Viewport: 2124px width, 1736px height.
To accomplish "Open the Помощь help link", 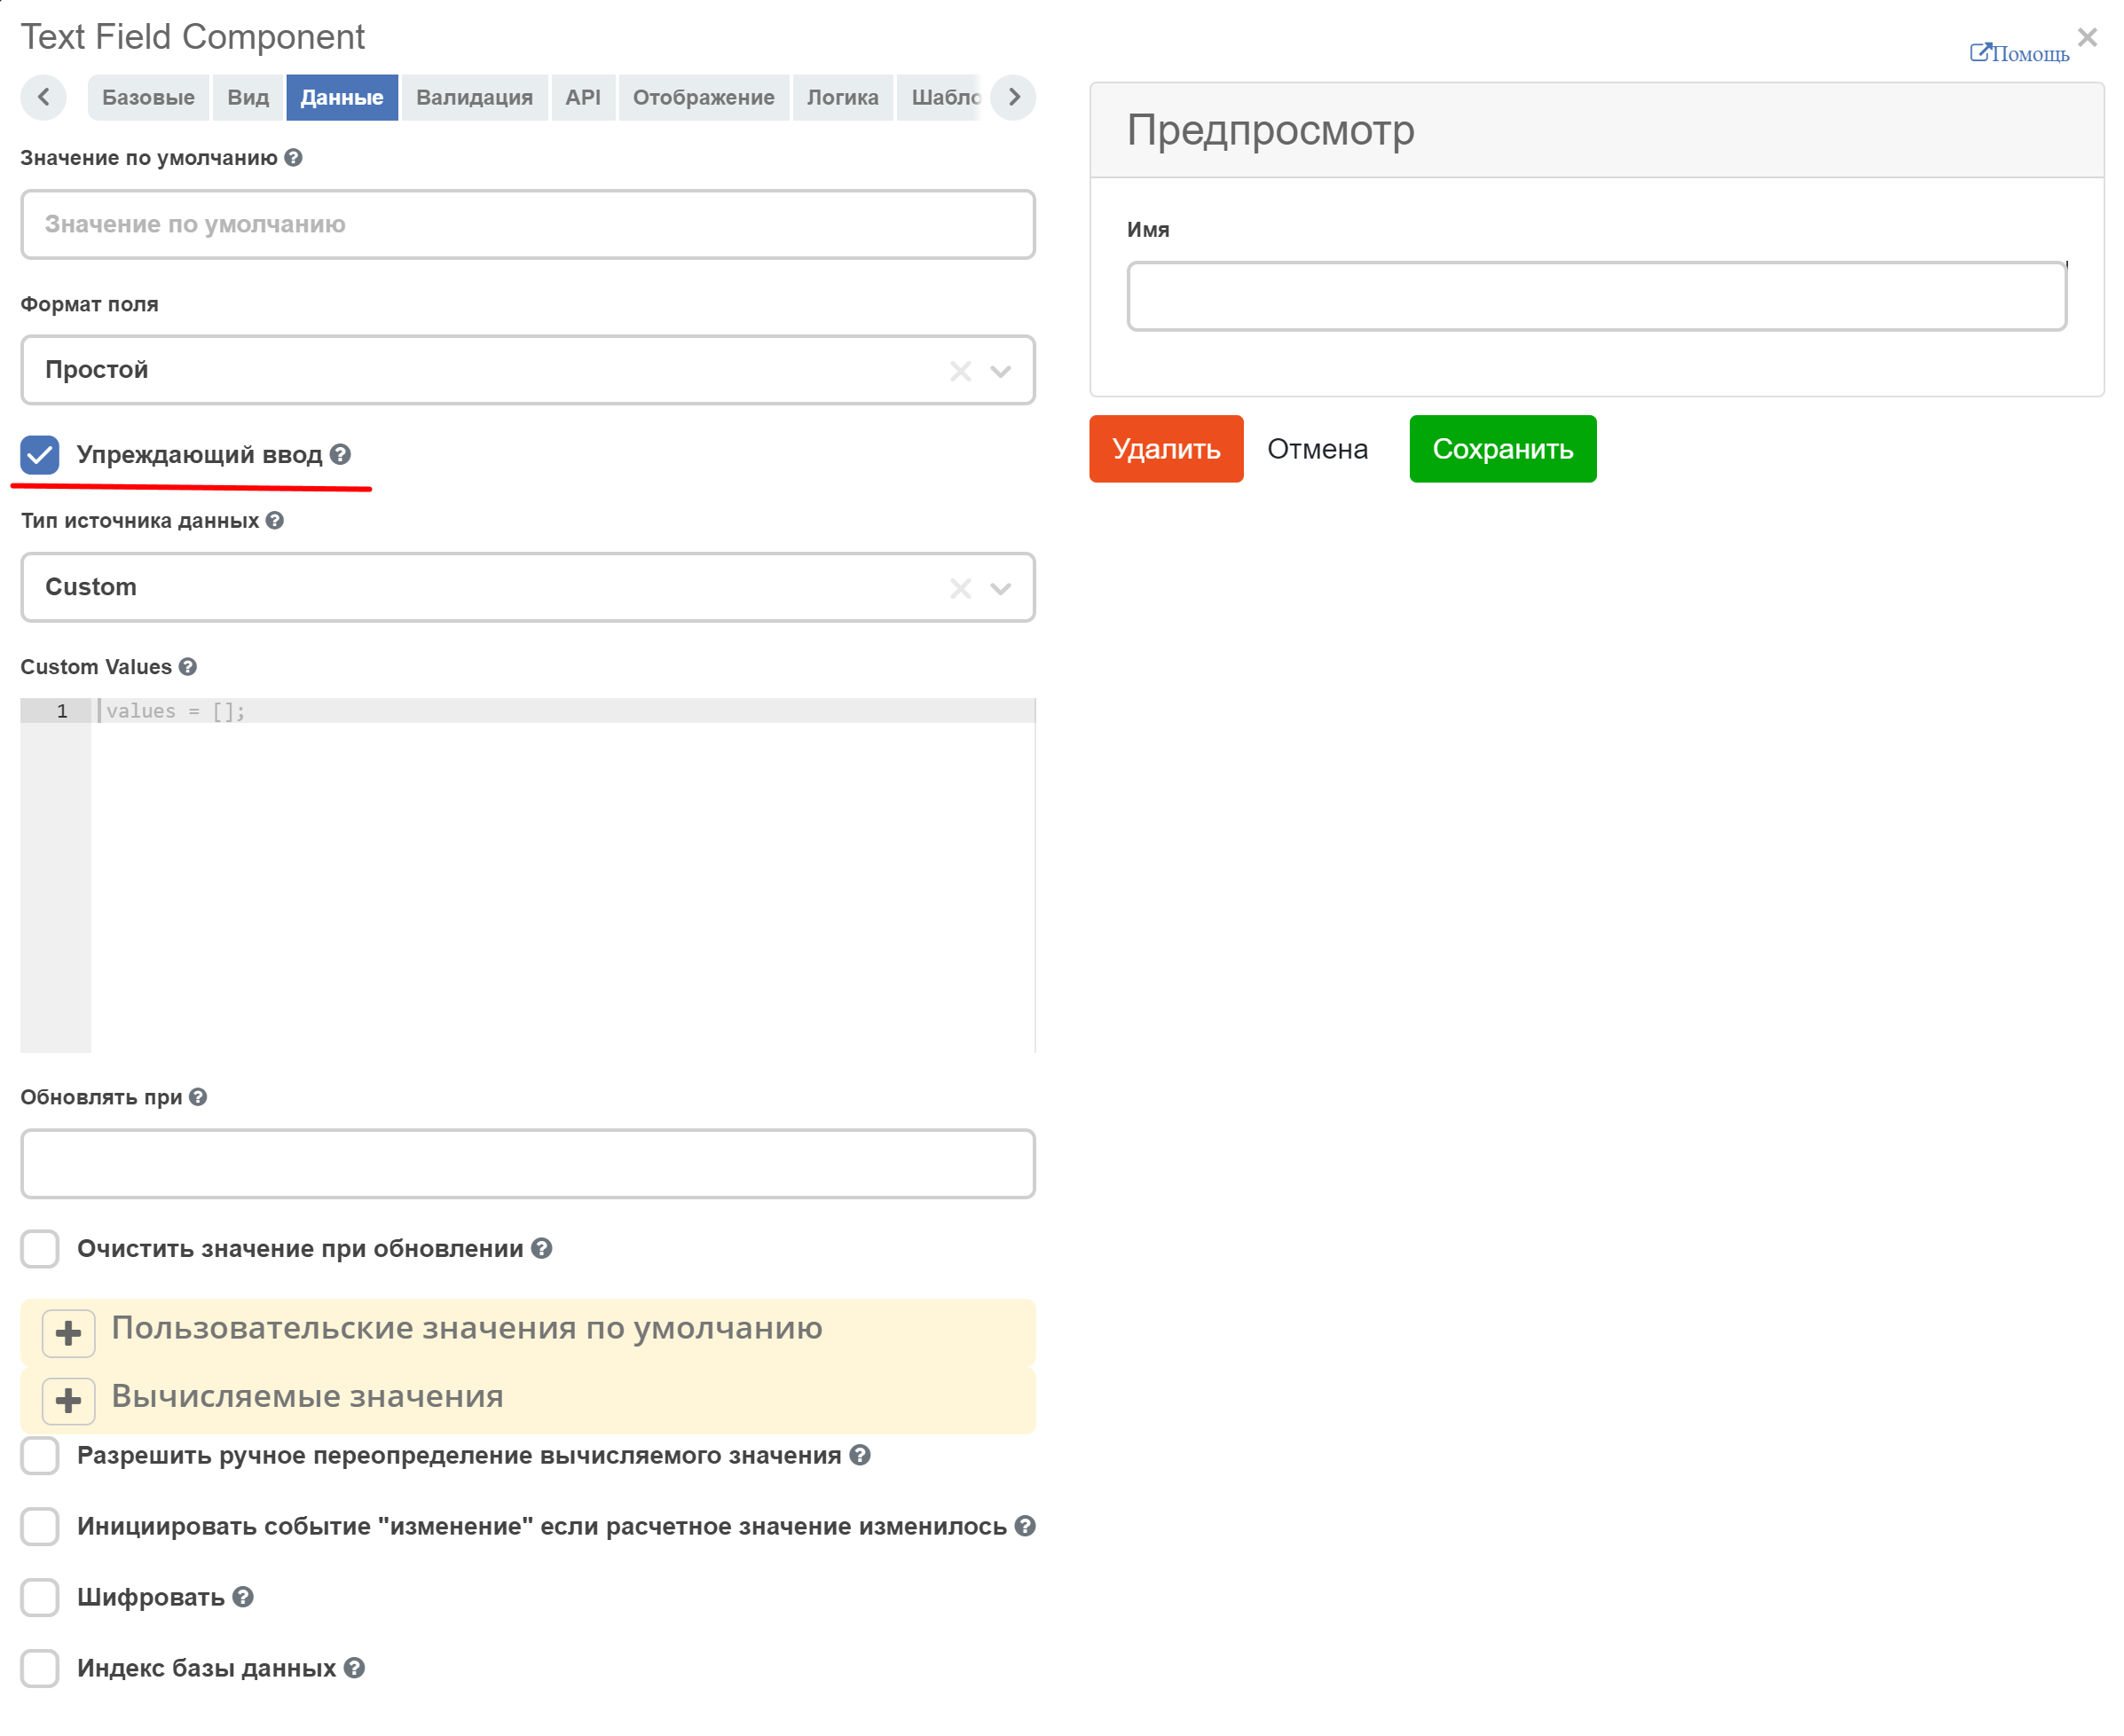I will click(2019, 53).
